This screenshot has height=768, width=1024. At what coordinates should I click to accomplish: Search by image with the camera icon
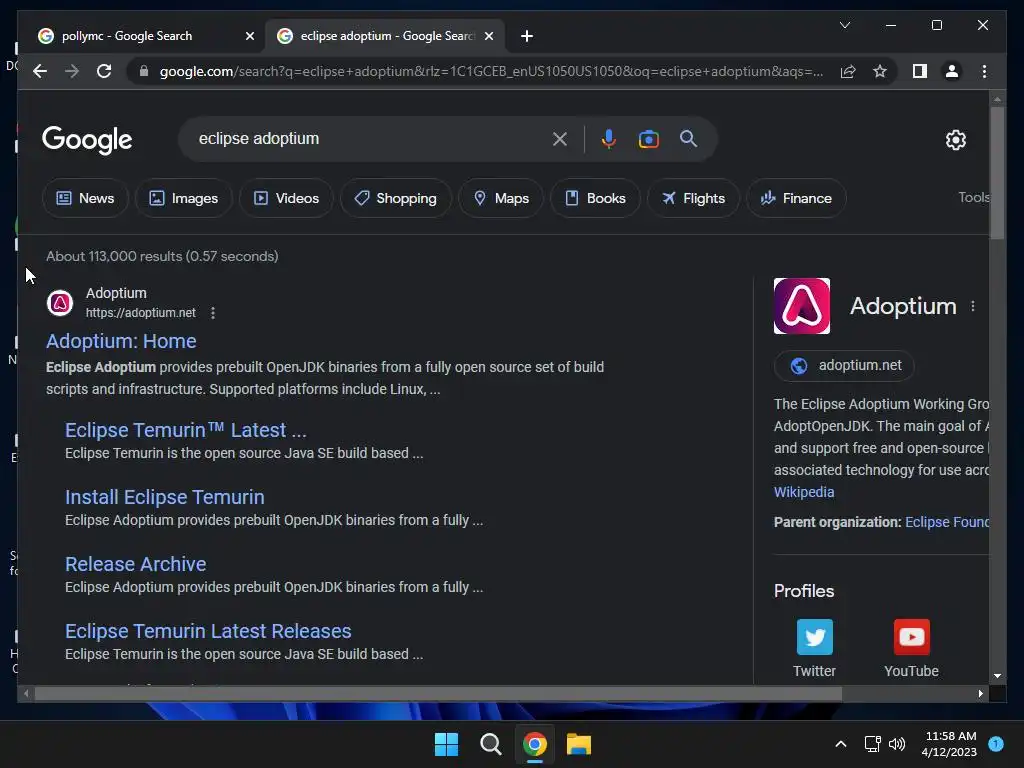pos(648,138)
